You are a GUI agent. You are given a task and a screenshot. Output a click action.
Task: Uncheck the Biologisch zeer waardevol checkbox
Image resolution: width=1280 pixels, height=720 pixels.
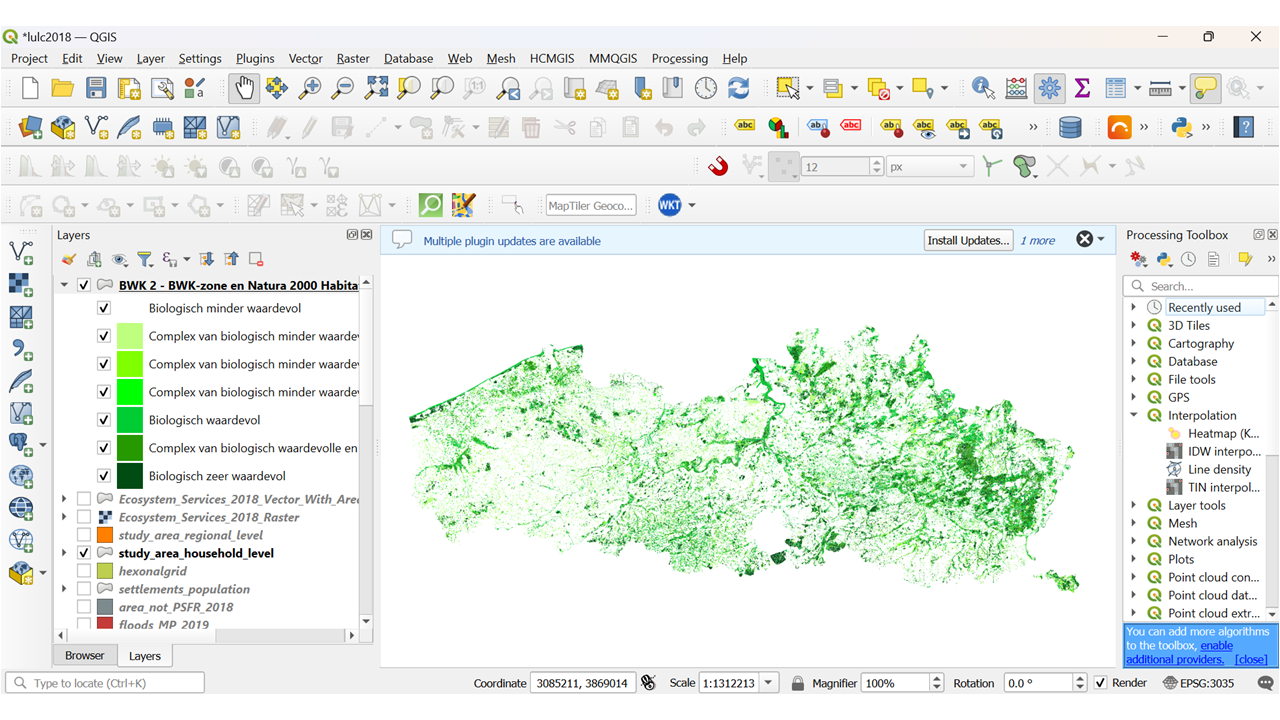click(x=104, y=476)
